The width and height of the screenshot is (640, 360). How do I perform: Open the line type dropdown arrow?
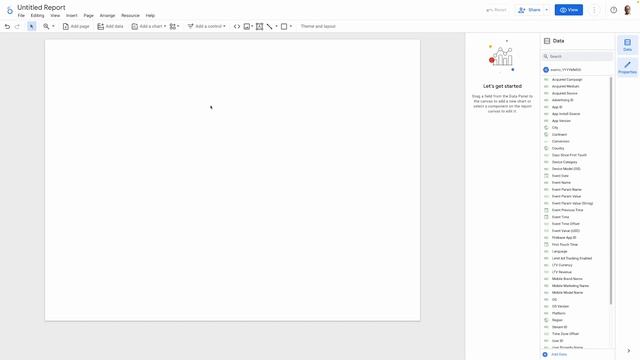pyautogui.click(x=276, y=27)
